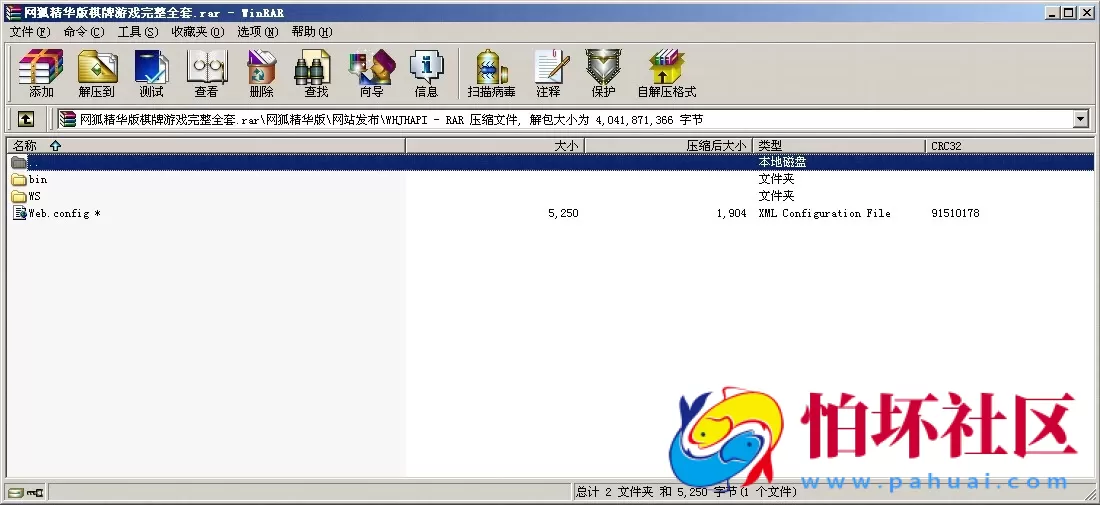This screenshot has height=505, width=1100.
Task: Launch the 向导 (Wizard) icon
Action: coord(371,73)
